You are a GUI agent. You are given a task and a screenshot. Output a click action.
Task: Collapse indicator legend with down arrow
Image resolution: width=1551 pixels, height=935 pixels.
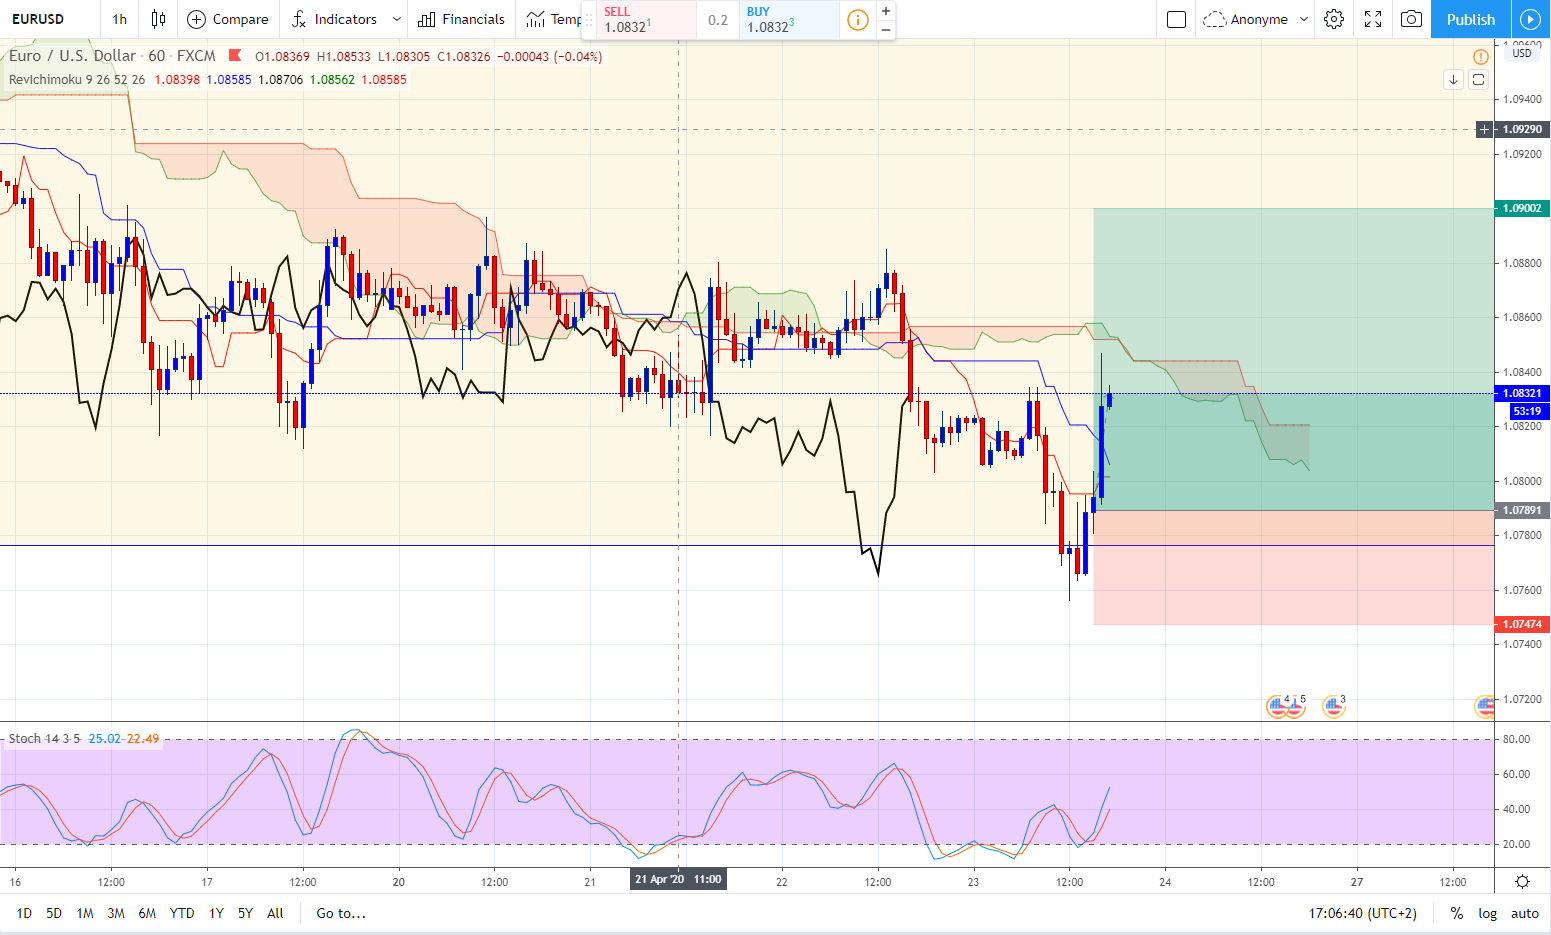[1453, 79]
